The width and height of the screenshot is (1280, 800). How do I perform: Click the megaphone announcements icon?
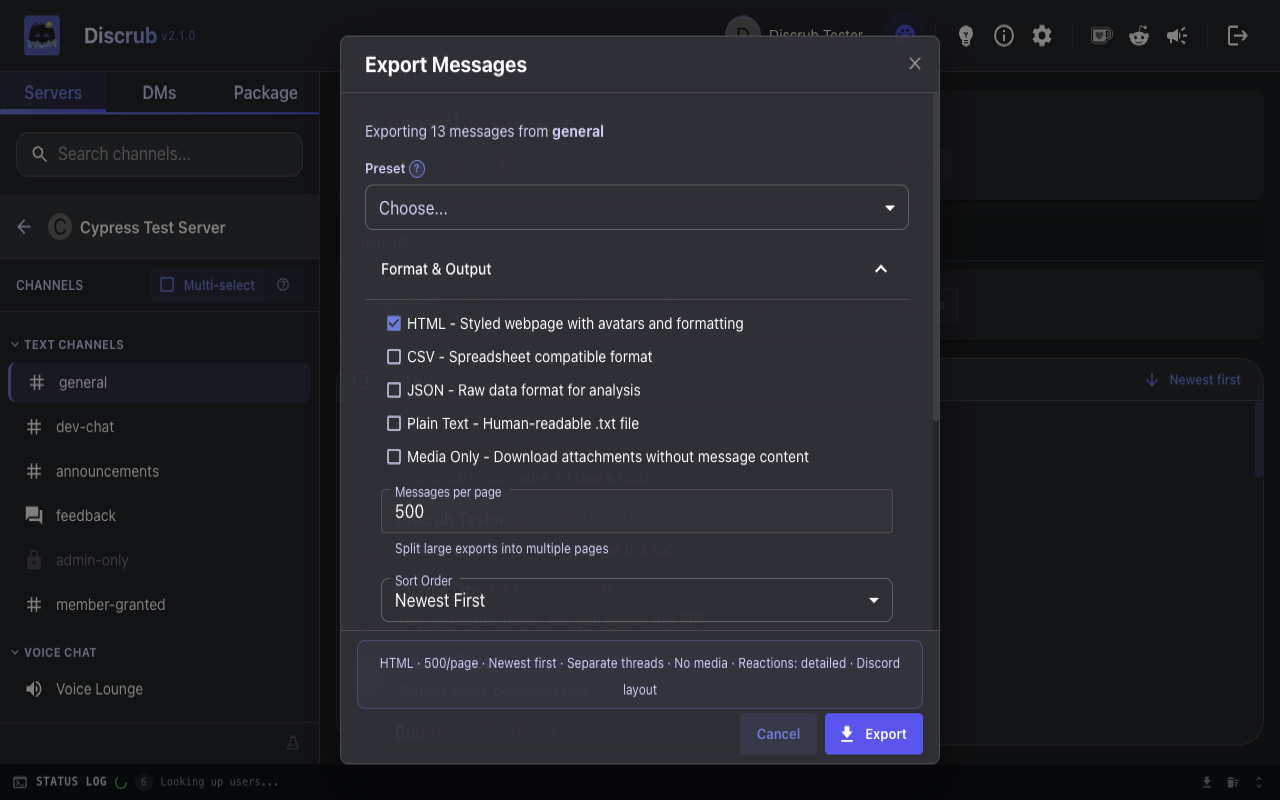point(1177,36)
